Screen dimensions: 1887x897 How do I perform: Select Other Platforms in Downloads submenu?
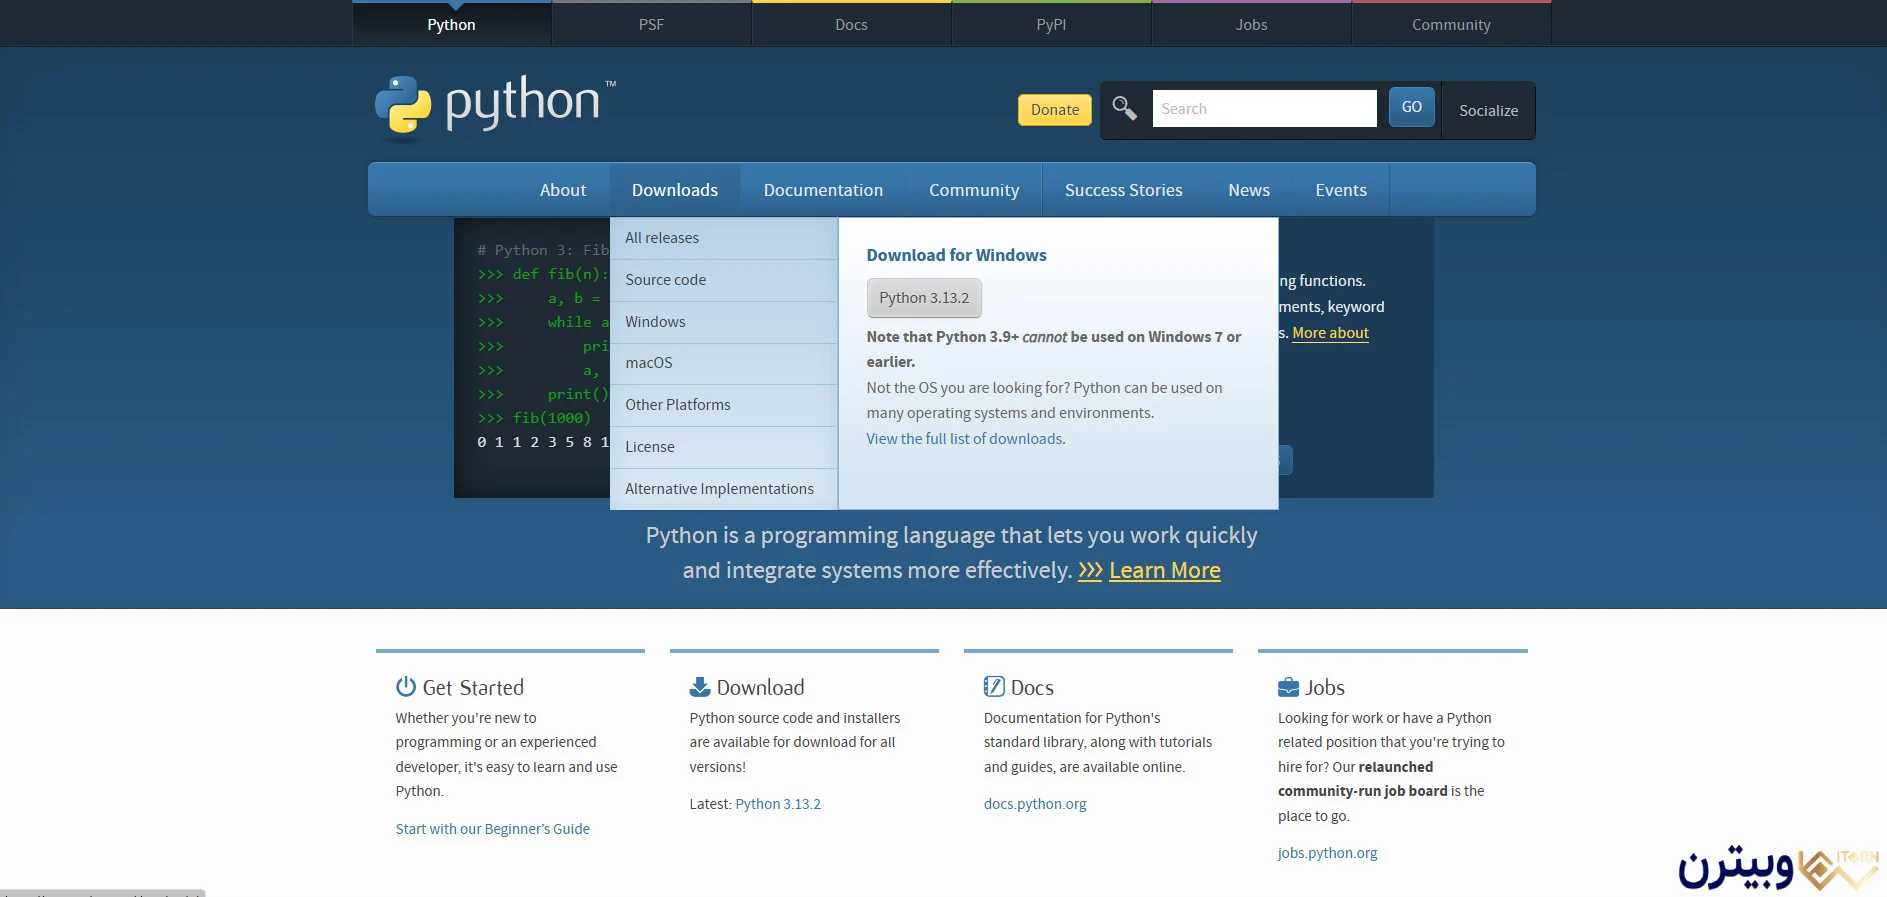tap(724, 405)
